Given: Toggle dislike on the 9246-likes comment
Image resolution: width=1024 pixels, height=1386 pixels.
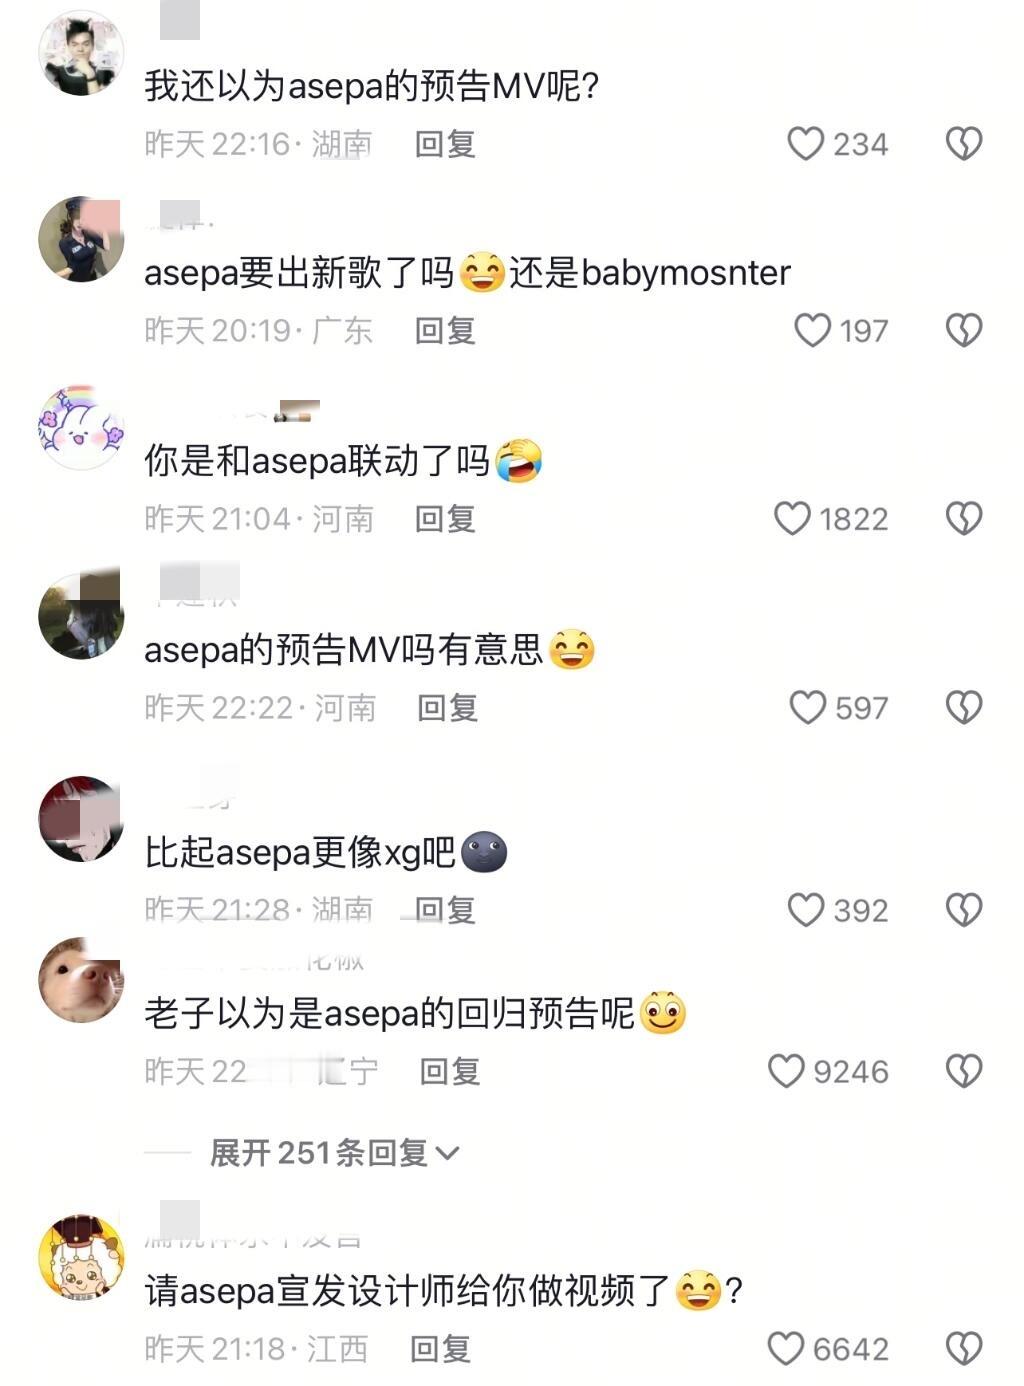Looking at the screenshot, I should (x=964, y=1071).
